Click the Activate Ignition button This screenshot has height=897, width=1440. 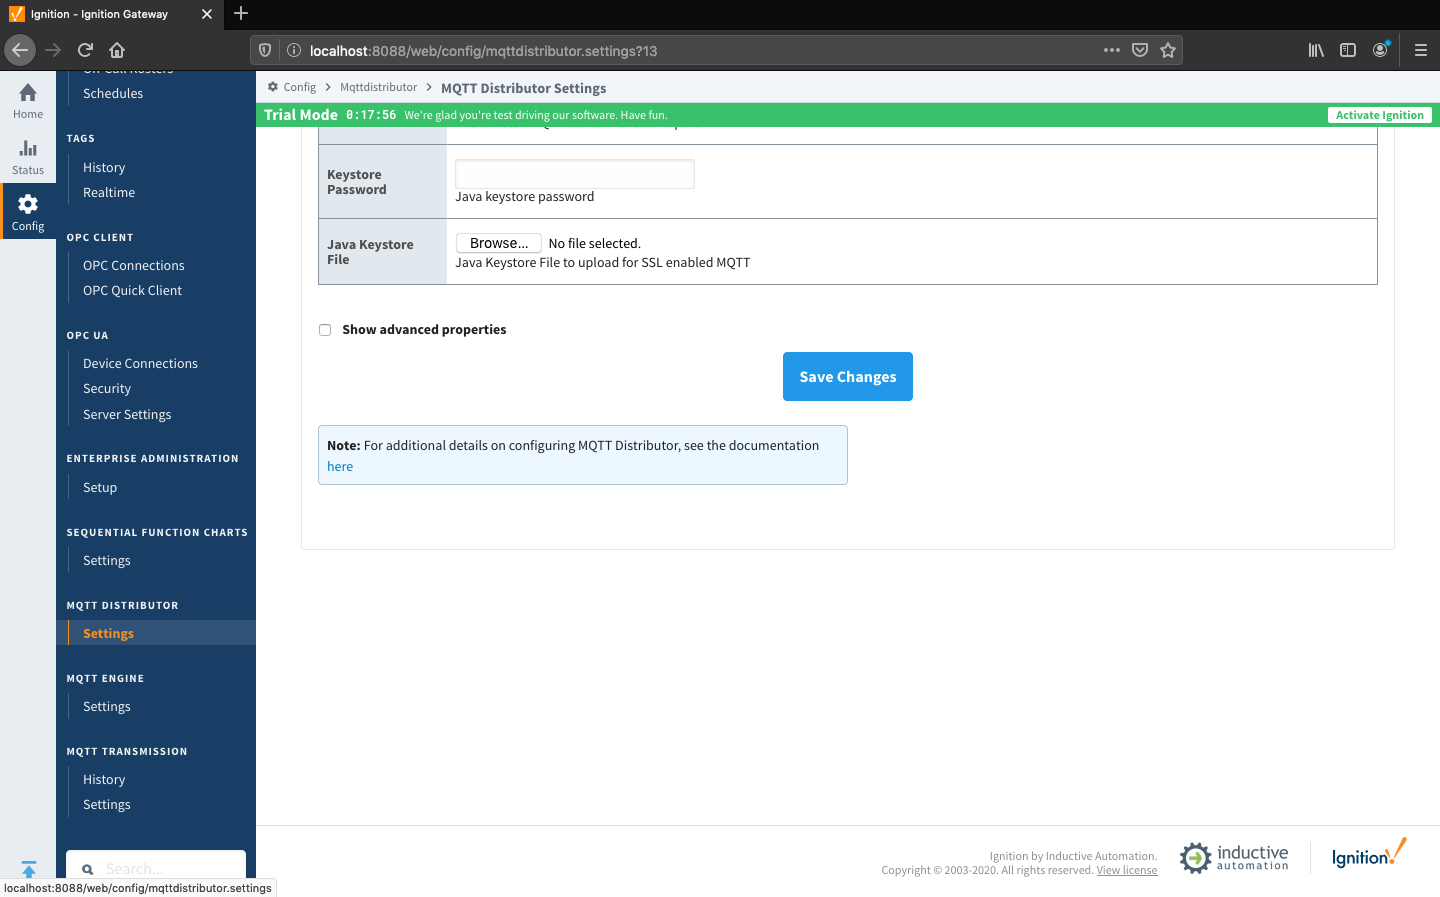point(1380,115)
